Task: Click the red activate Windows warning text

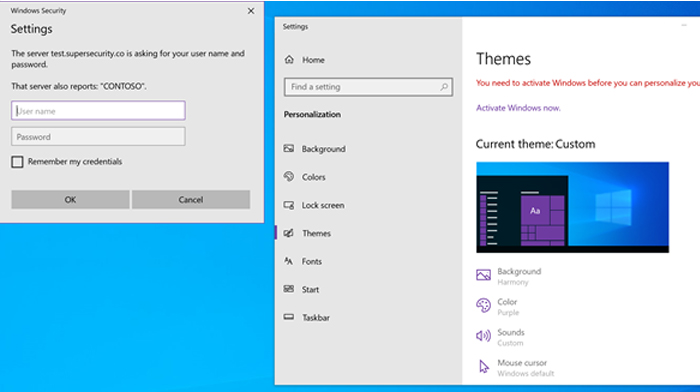Action: pos(588,83)
